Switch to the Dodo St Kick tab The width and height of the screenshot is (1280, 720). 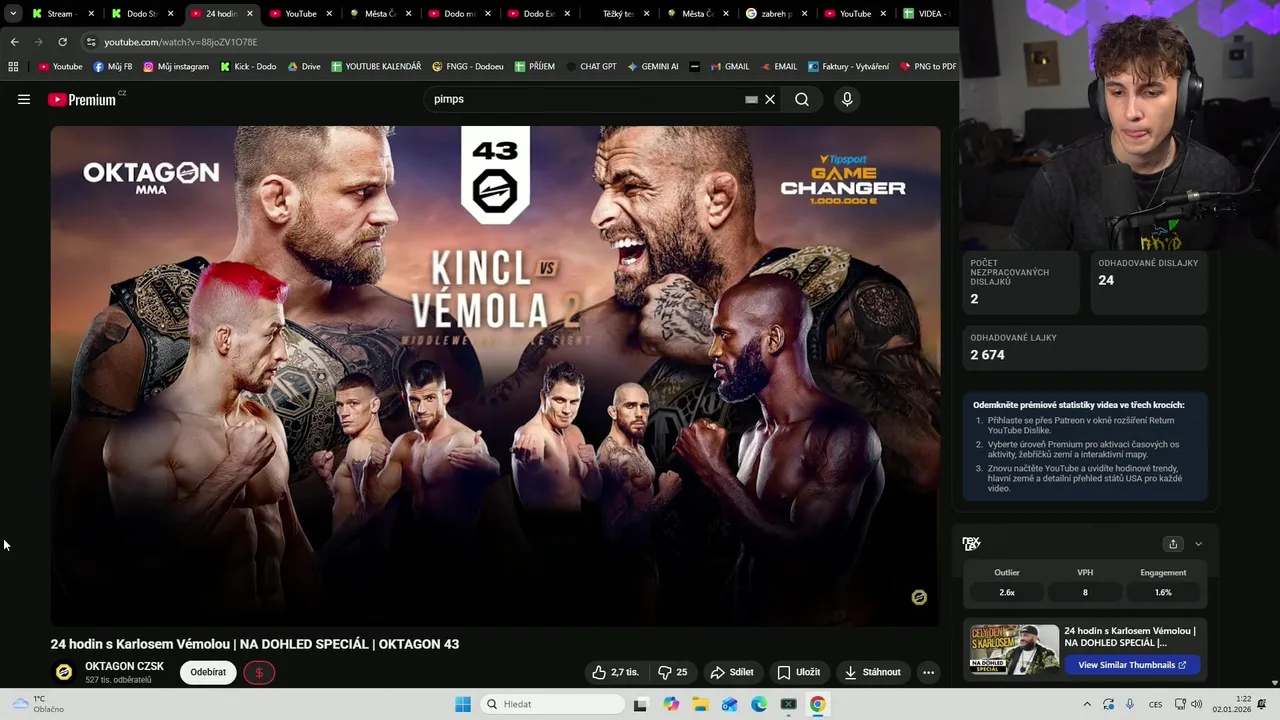142,14
